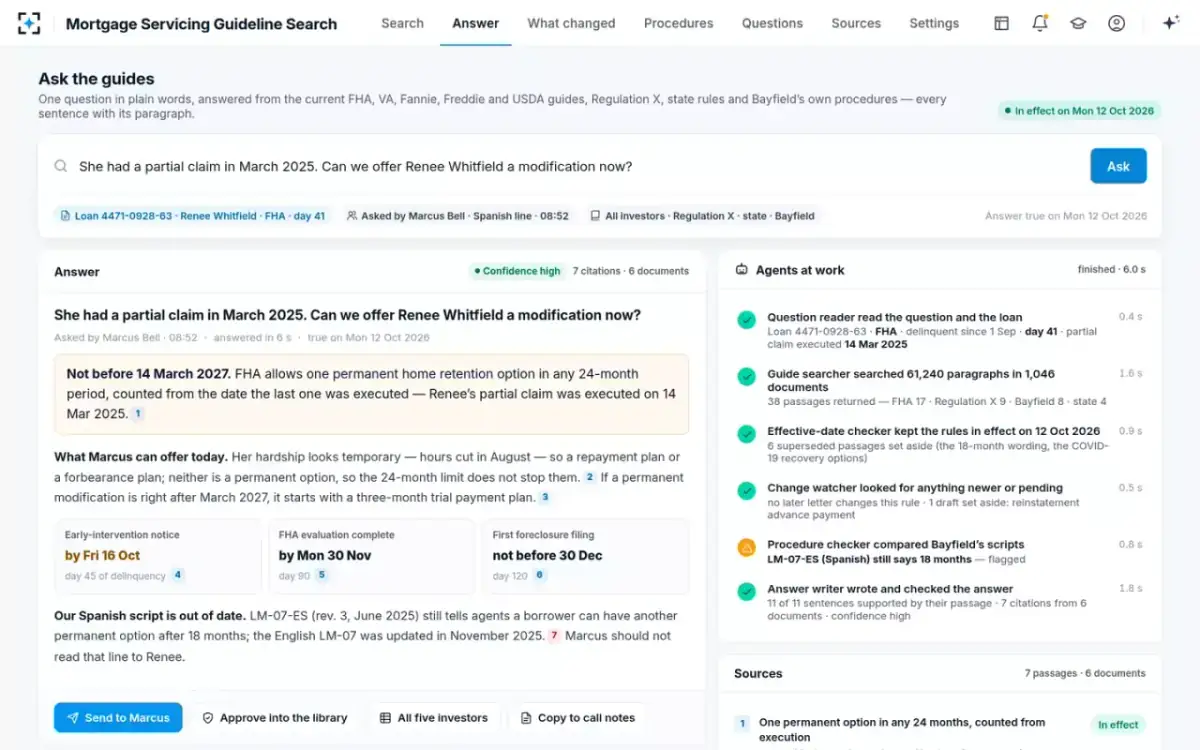Click source number 1 badge in Sources
The image size is (1200, 750).
(742, 723)
